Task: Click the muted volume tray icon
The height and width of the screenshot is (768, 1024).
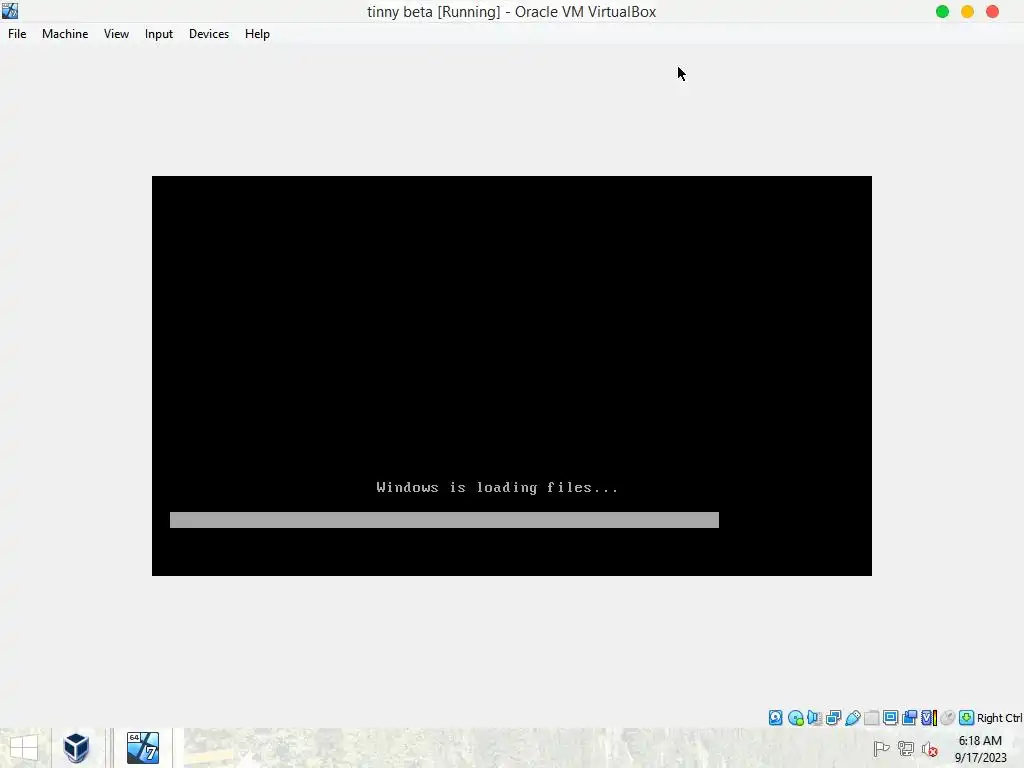Action: click(929, 749)
